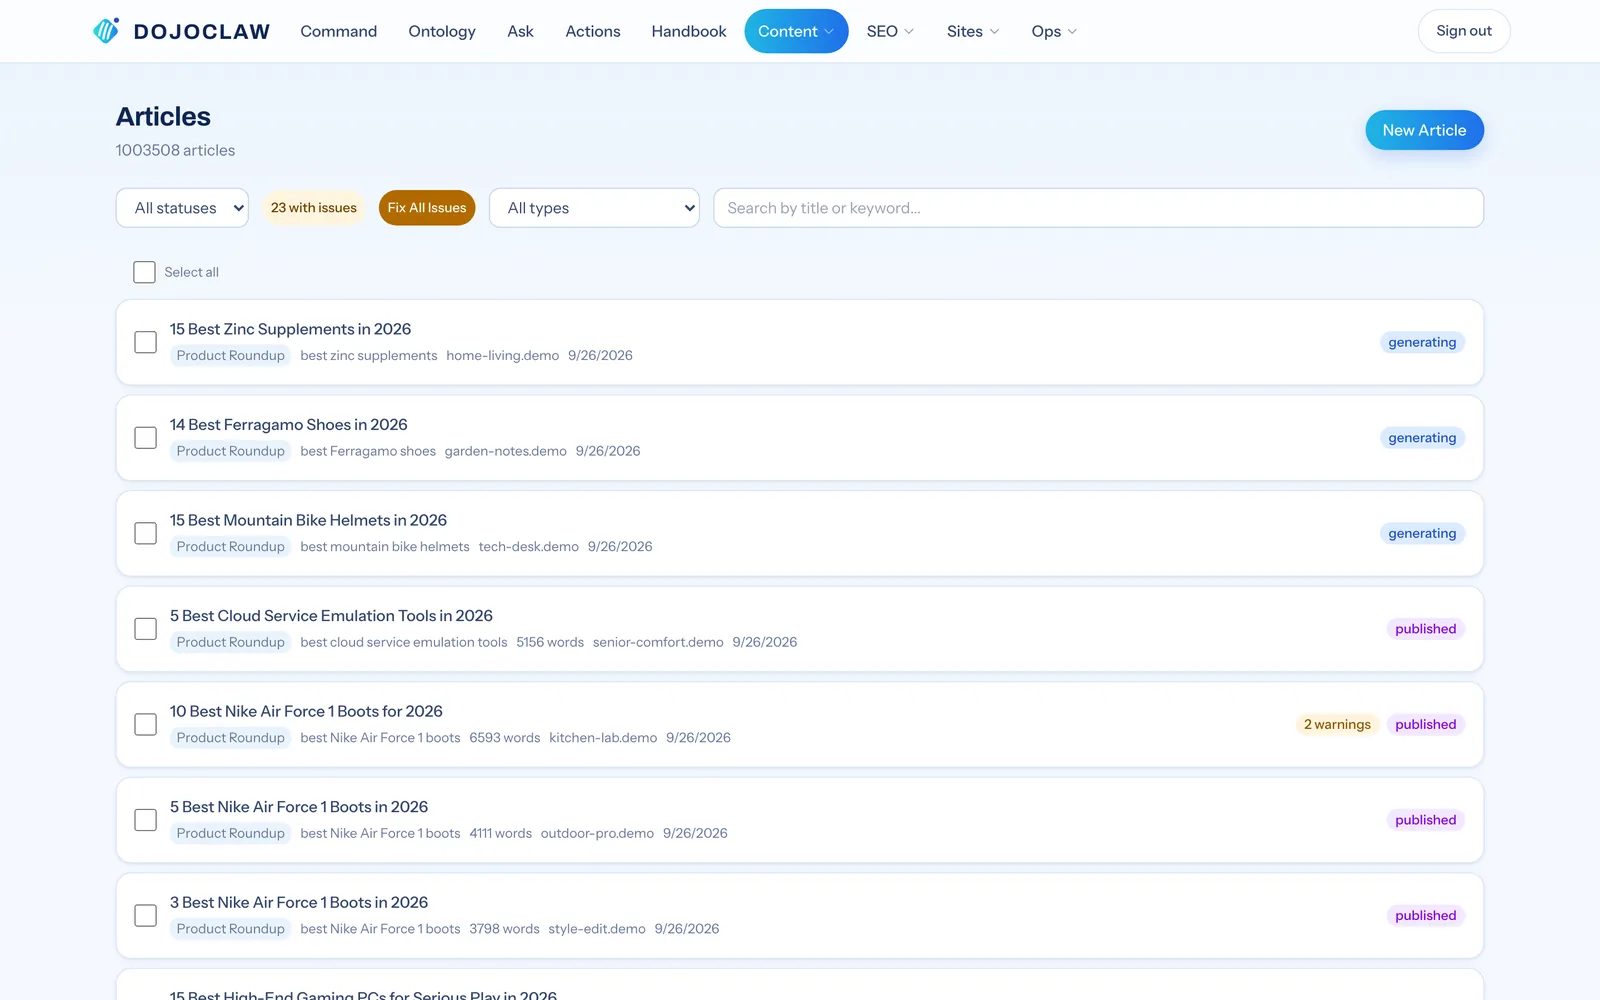Click generating status on Zinc Supplements row

1422,342
